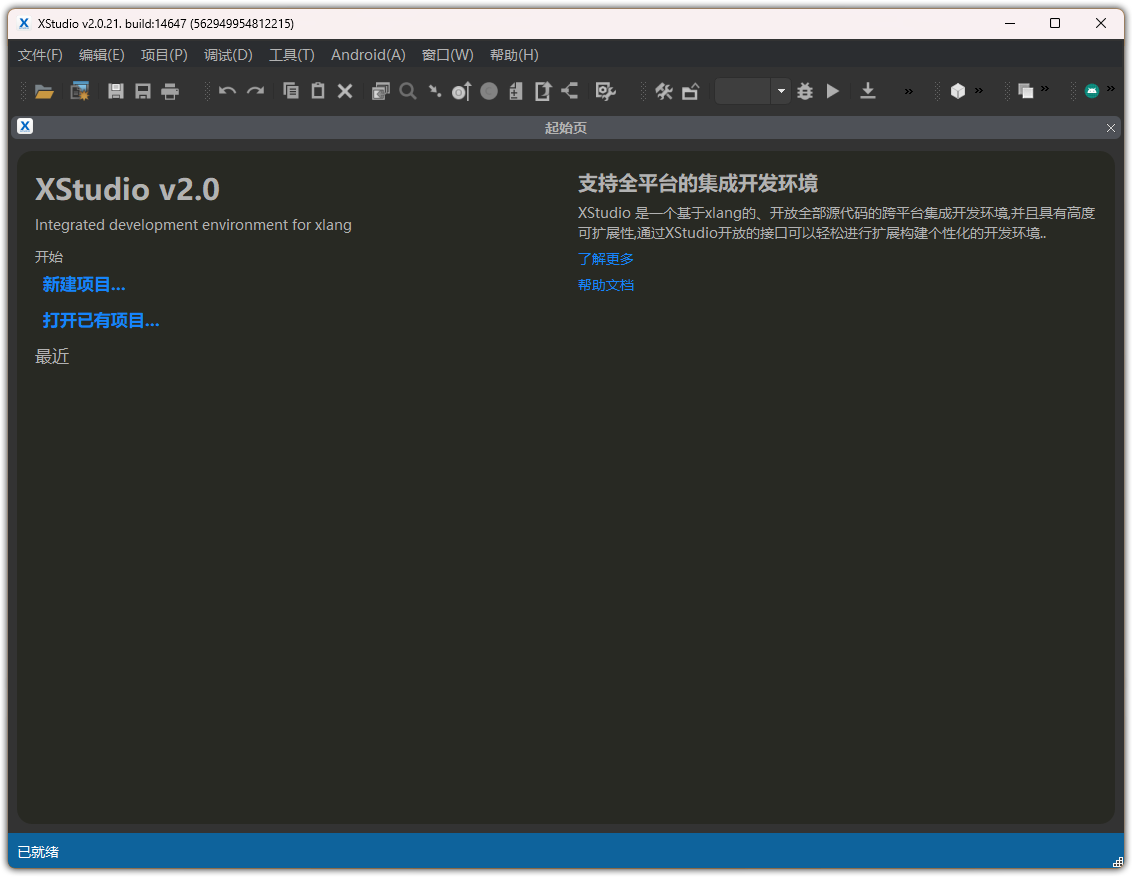The width and height of the screenshot is (1132, 880).
Task: Click the bug debug icon
Action: pyautogui.click(x=805, y=91)
